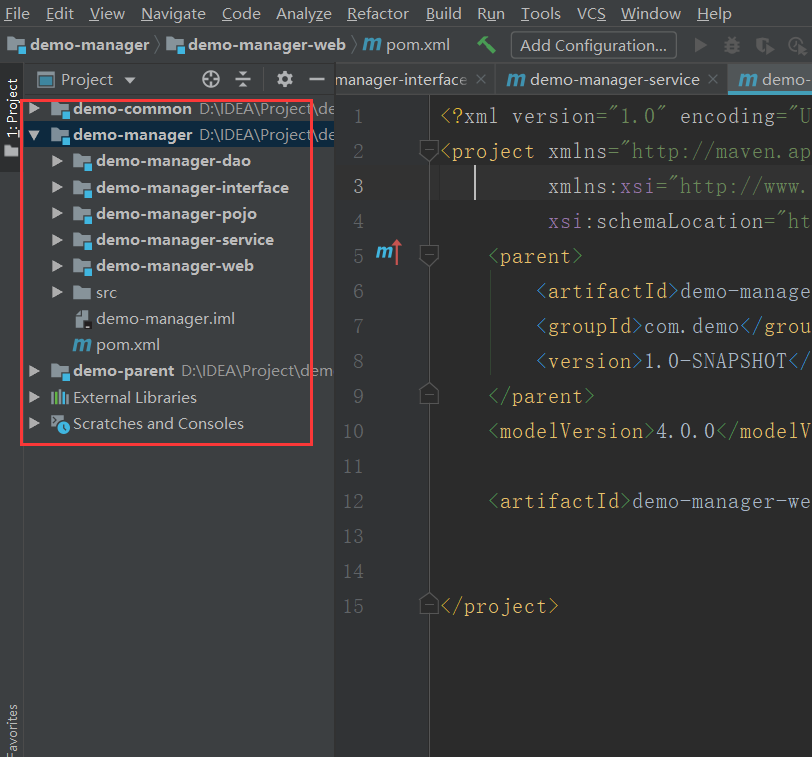Viewport: 812px width, 757px height.
Task: Expand the src folder node
Action: pyautogui.click(x=57, y=293)
